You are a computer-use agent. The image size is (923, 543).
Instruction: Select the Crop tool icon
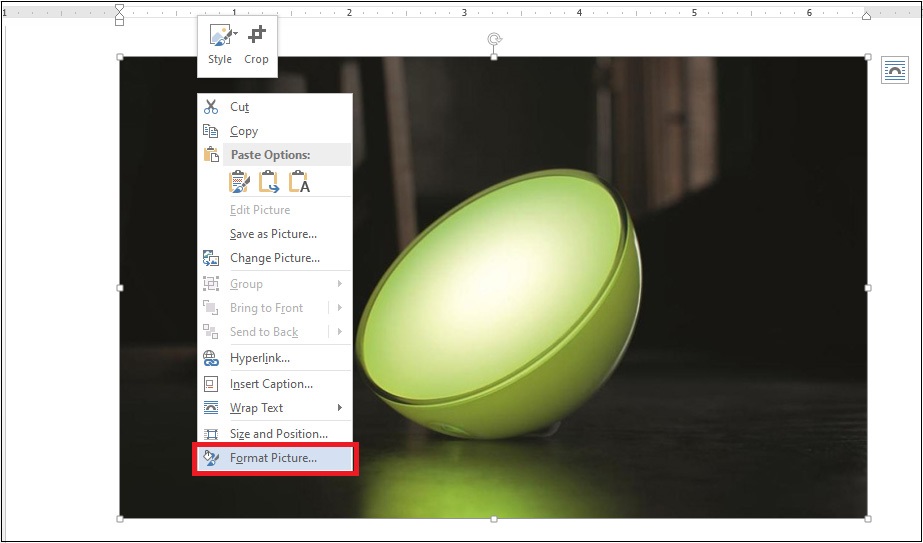coord(257,38)
